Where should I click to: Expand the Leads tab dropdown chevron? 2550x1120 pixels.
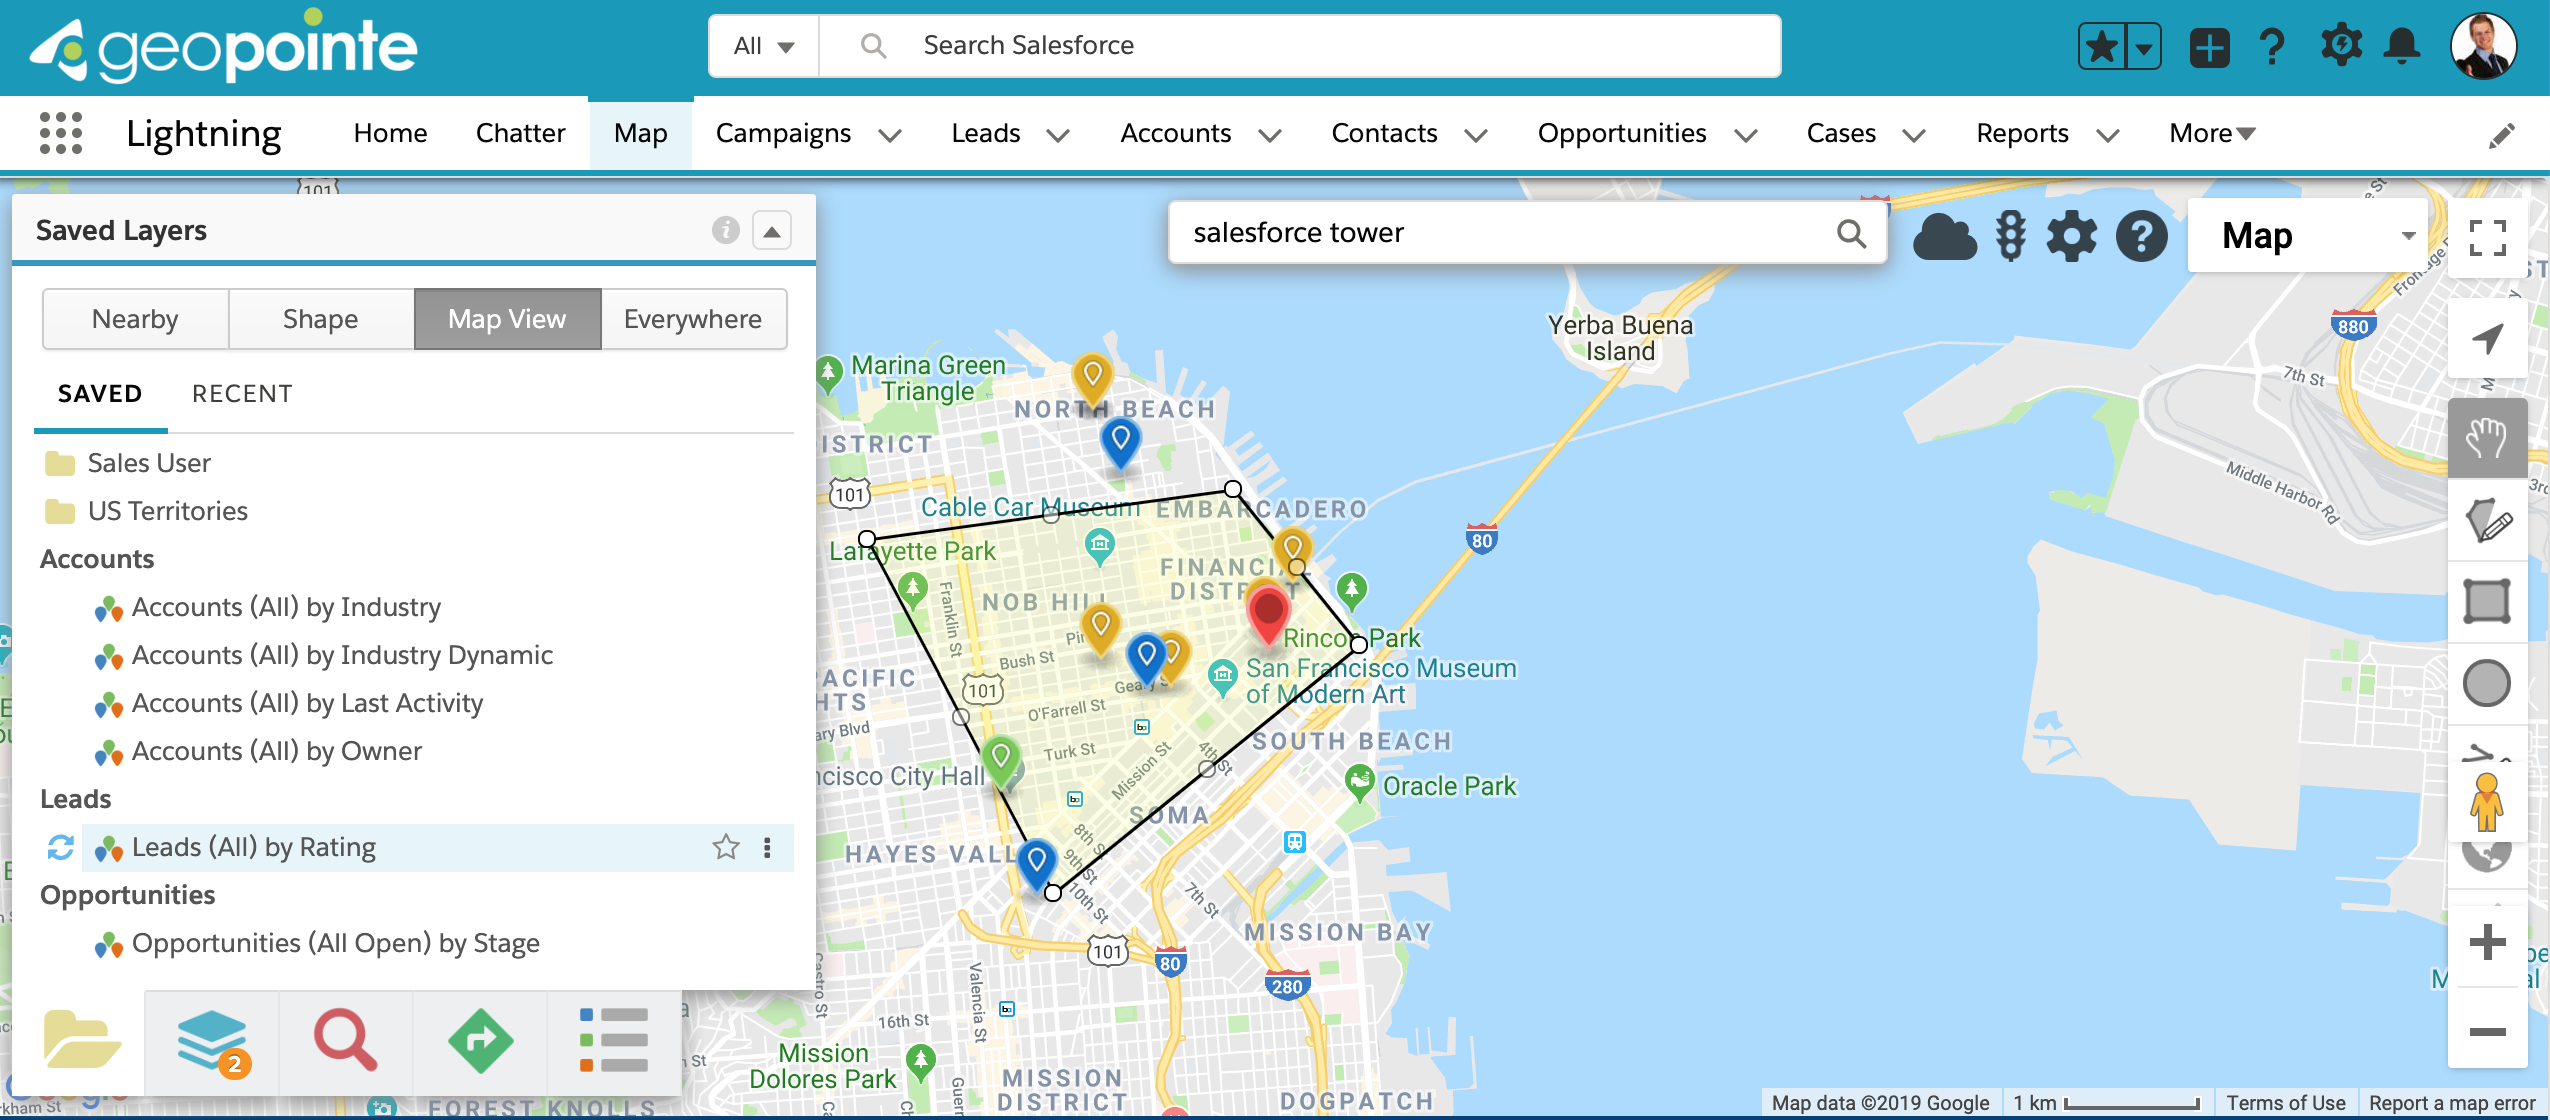click(x=1058, y=135)
